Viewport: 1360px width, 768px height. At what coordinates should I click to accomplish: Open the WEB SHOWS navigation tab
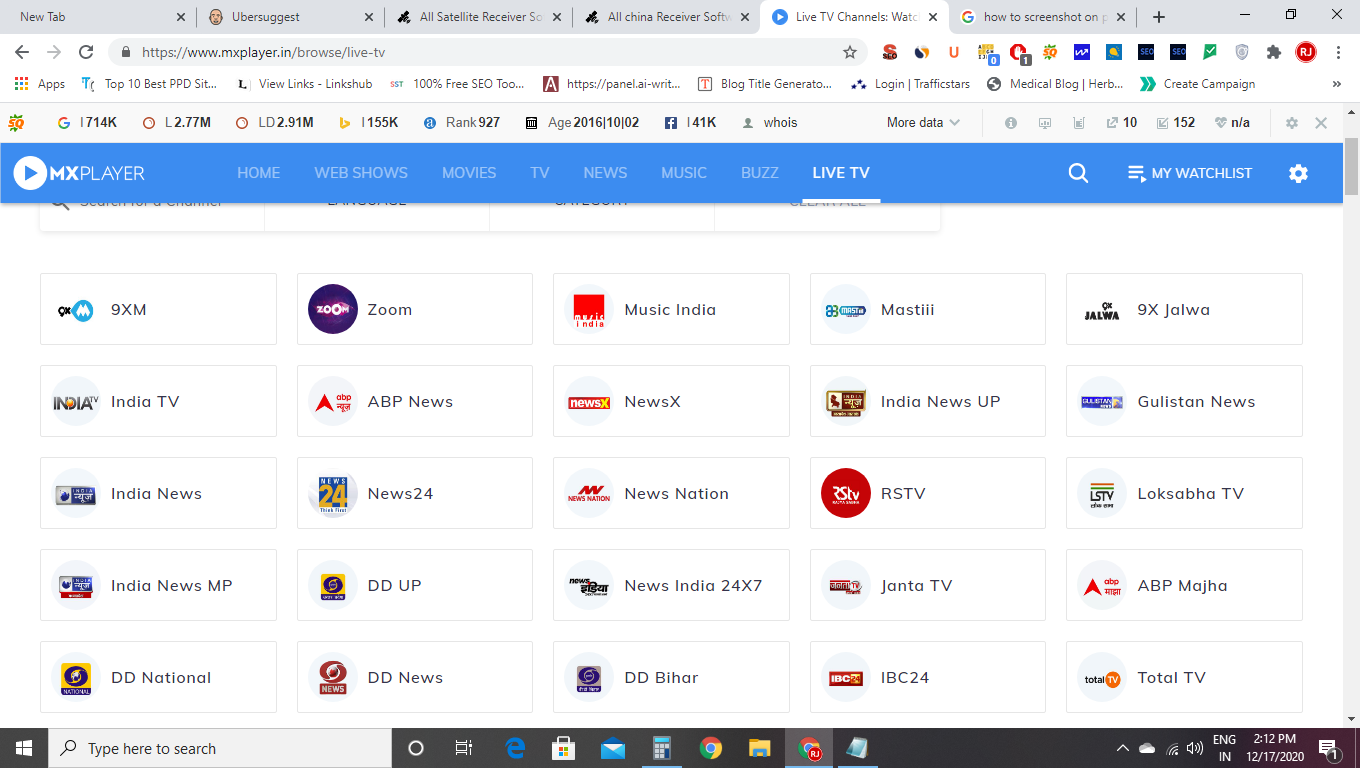pos(361,173)
